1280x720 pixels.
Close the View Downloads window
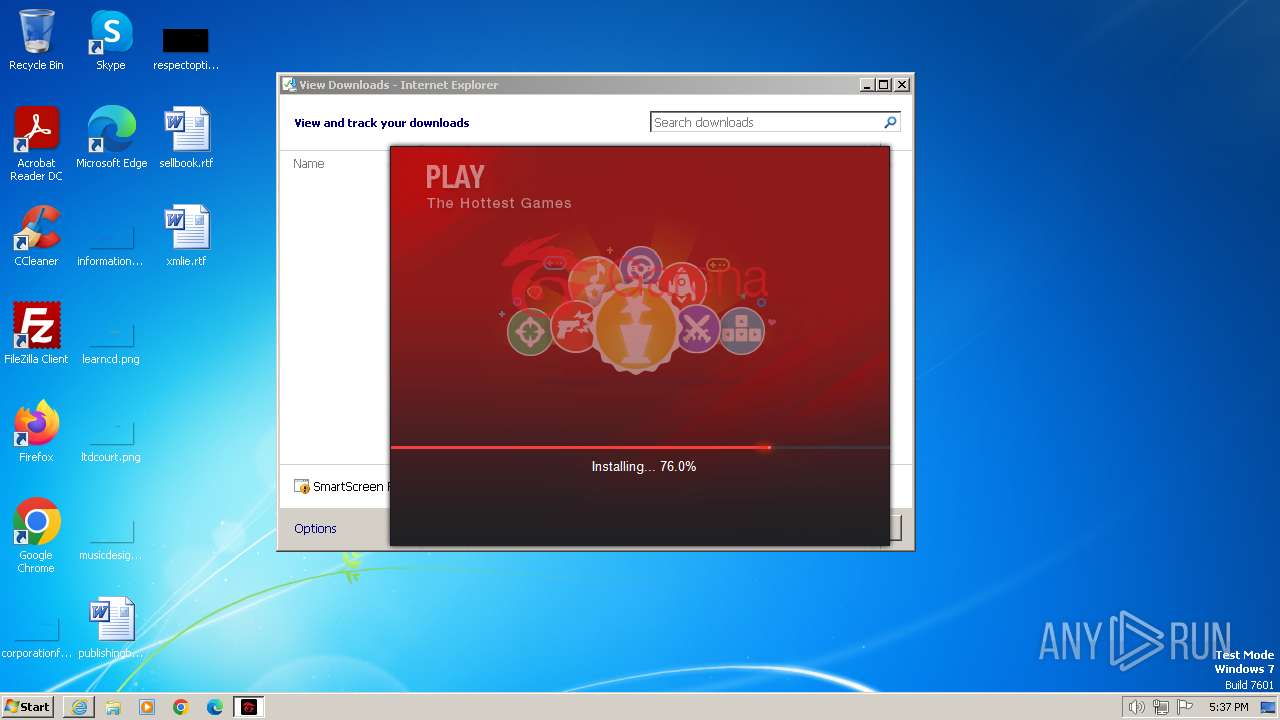click(902, 85)
